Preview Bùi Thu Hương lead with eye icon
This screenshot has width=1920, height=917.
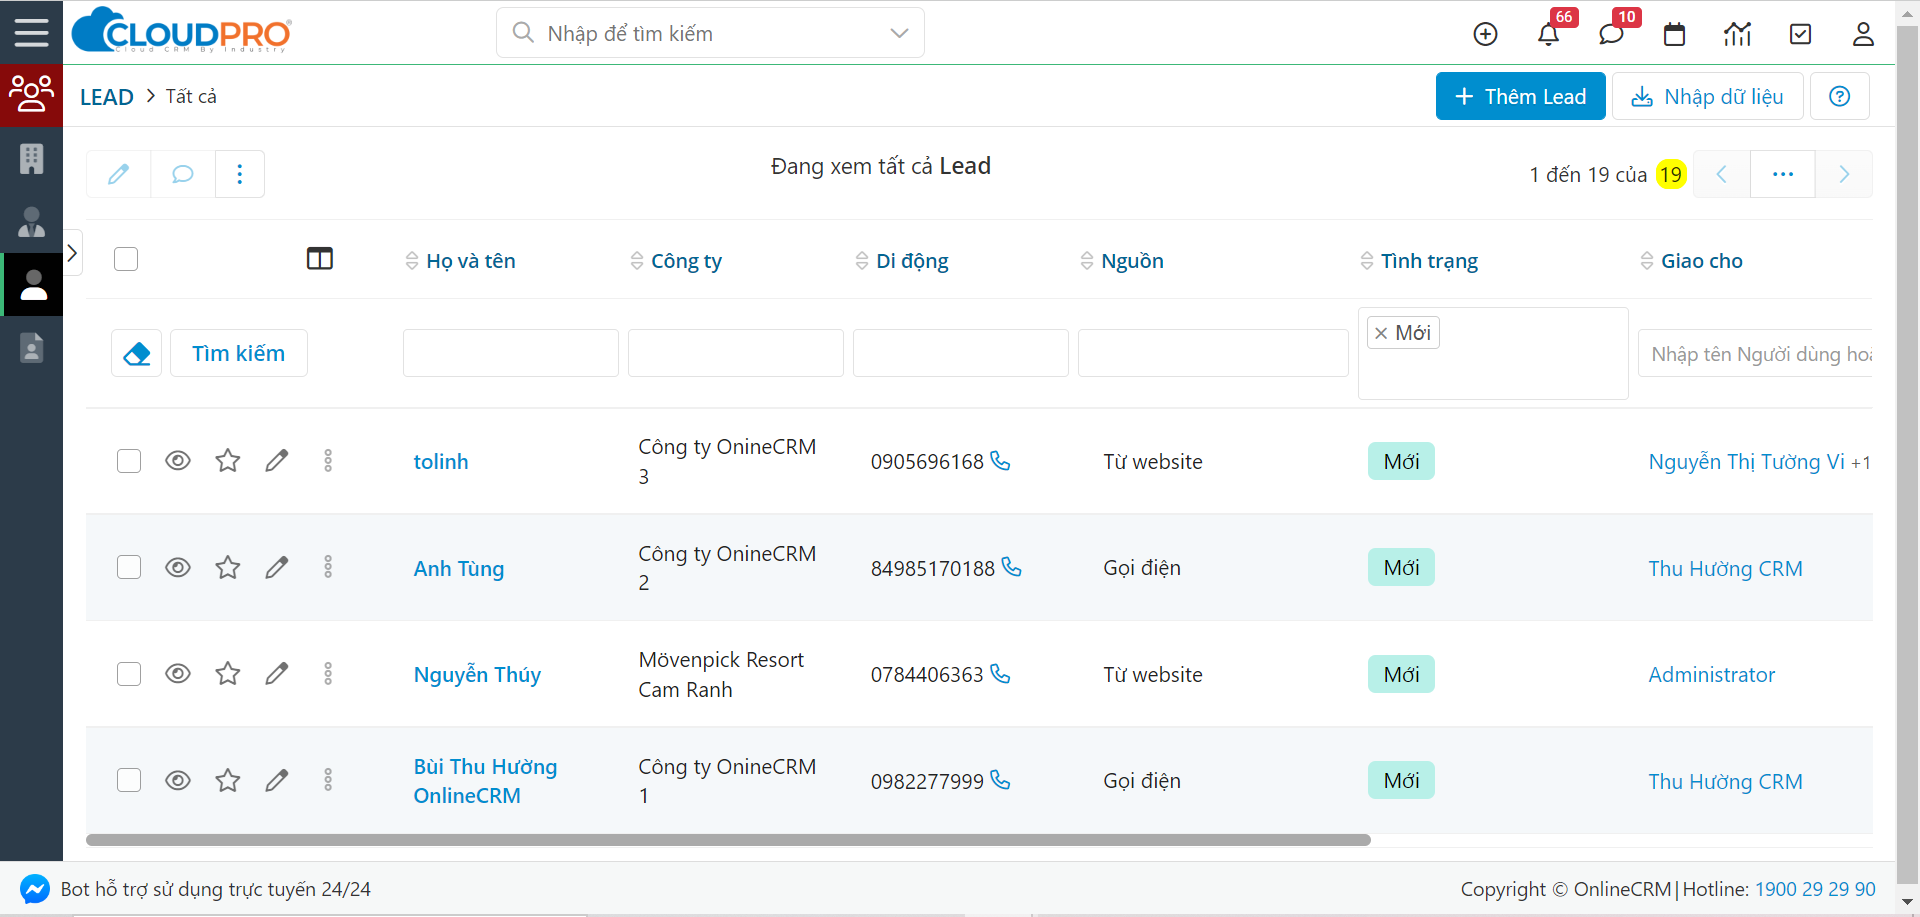pos(178,780)
